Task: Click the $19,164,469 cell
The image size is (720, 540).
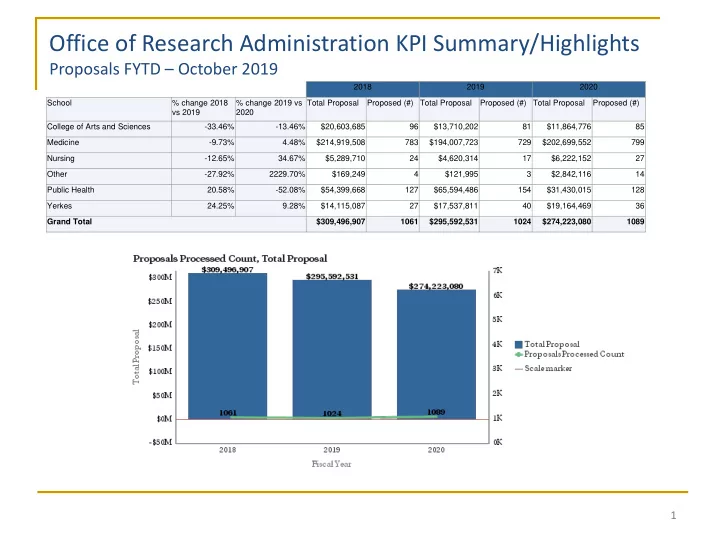Action: pyautogui.click(x=562, y=206)
